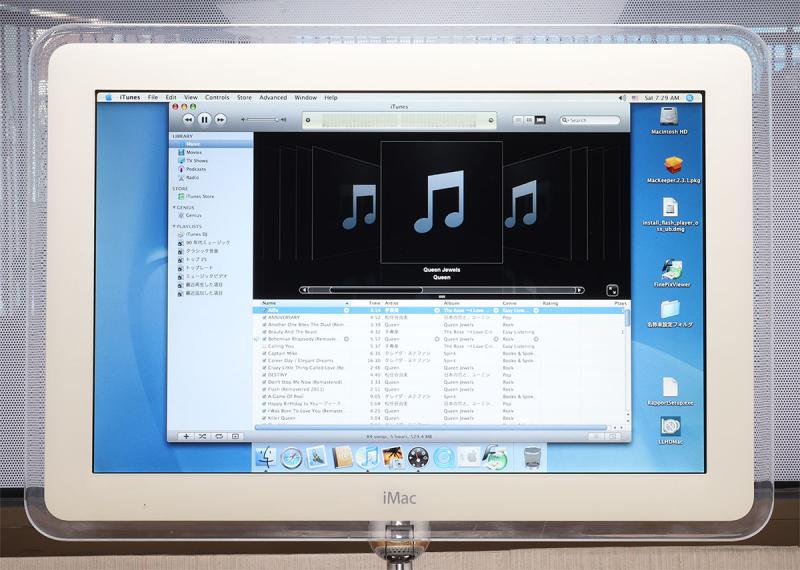Image resolution: width=800 pixels, height=570 pixels.
Task: Open the iTunes Store sidebar item
Action: coord(211,196)
